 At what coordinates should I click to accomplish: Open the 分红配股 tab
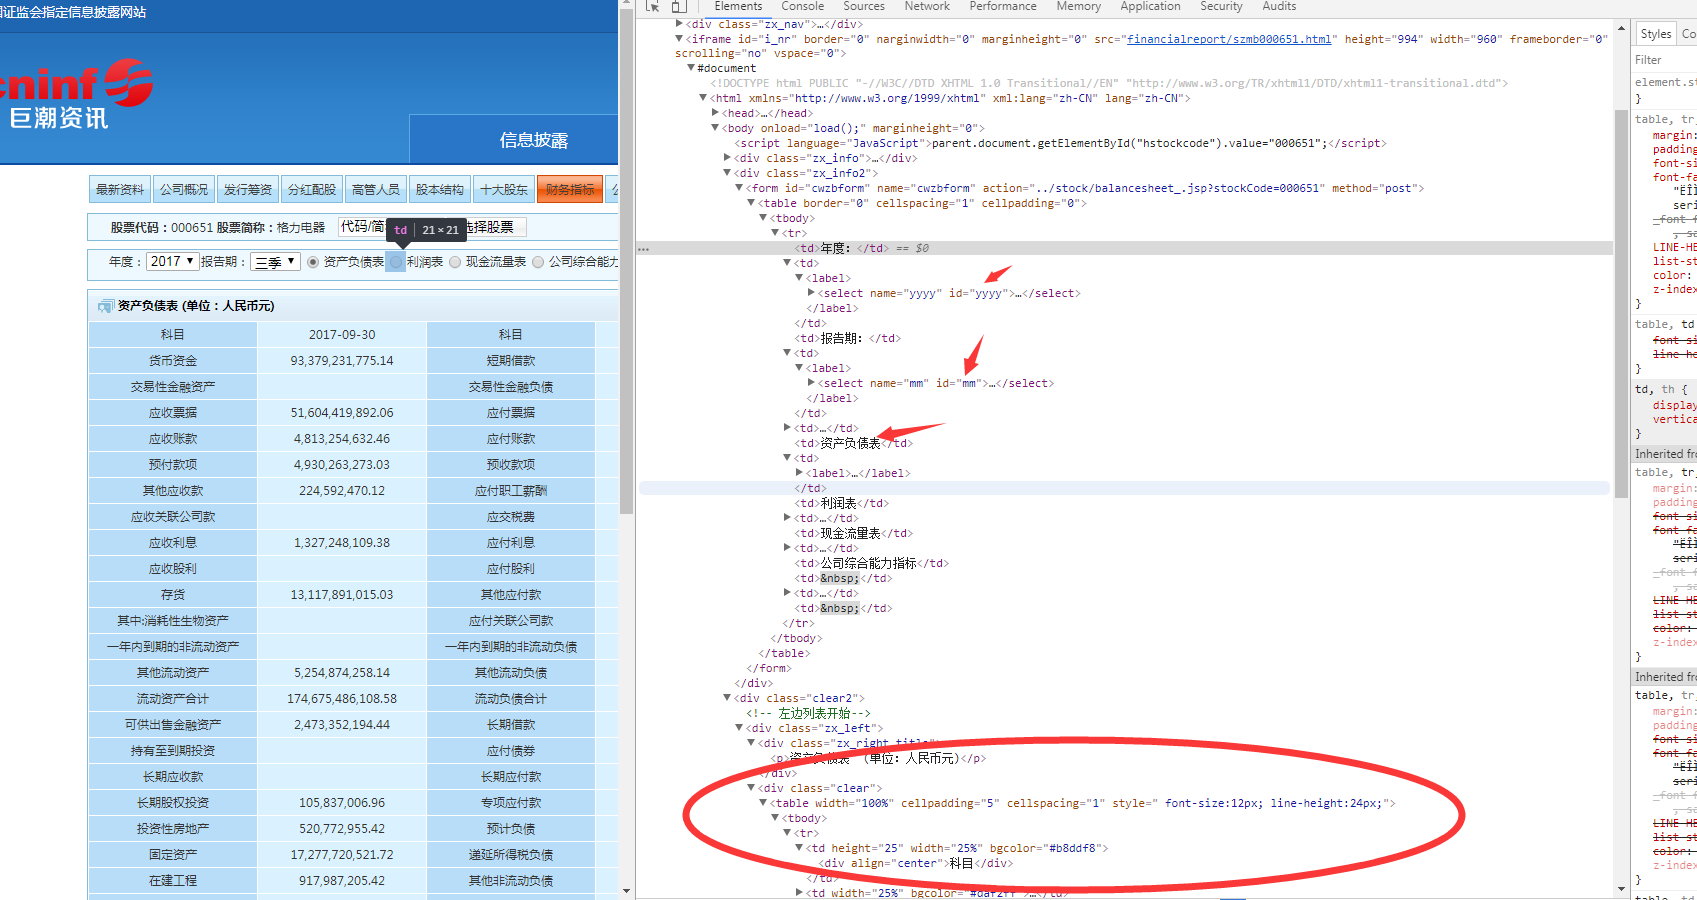pos(312,189)
